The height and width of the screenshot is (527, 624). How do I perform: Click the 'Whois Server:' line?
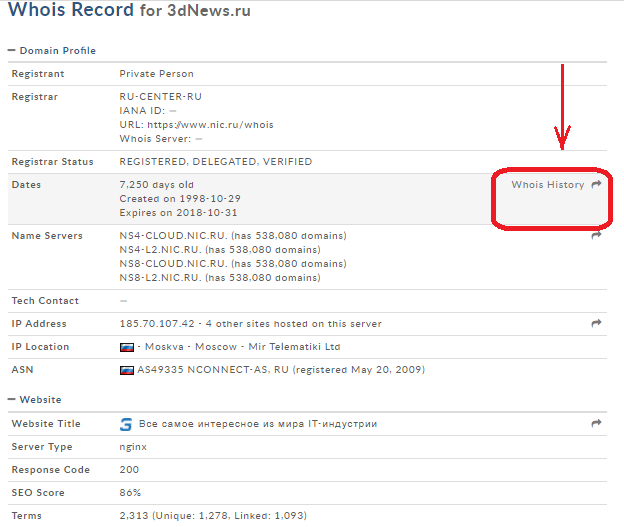click(161, 139)
